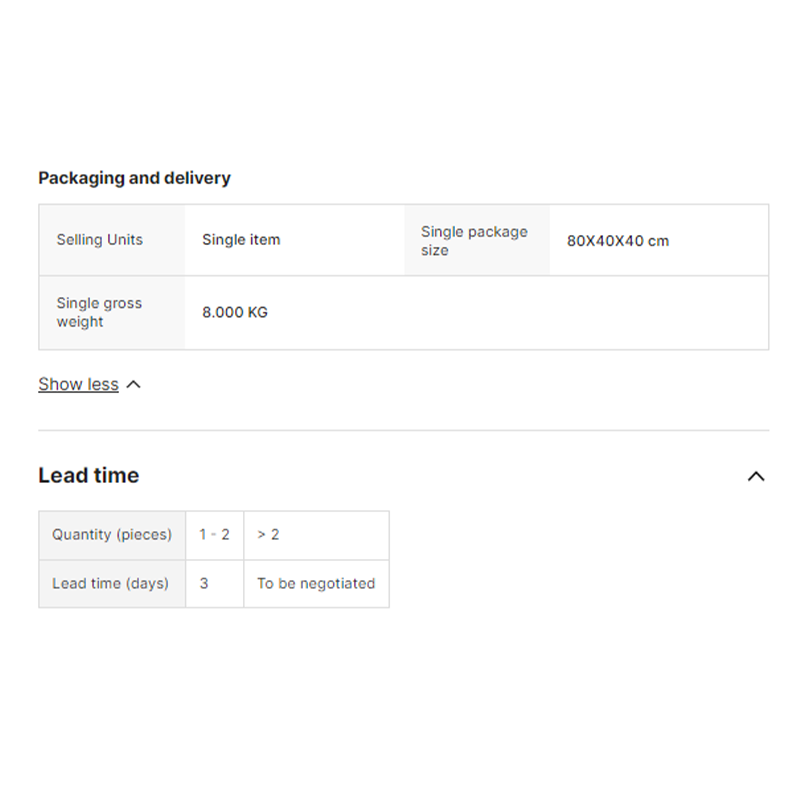Select the 1 - 2 quantity cell

point(214,535)
